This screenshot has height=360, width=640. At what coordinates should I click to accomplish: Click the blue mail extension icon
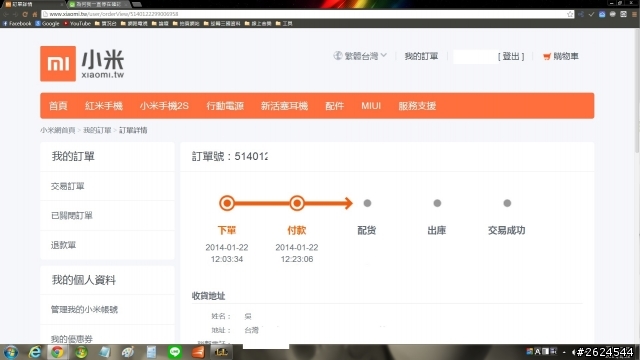click(x=602, y=14)
